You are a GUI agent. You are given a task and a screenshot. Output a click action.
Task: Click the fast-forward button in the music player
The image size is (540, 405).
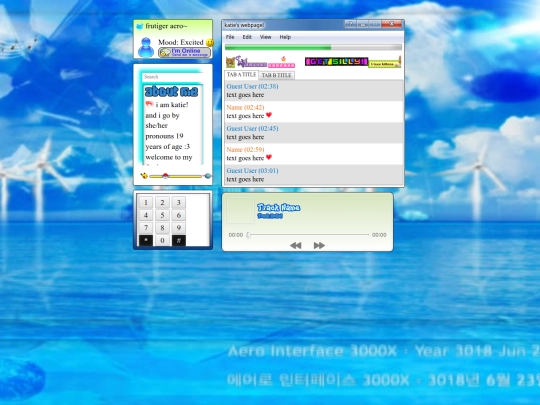[x=319, y=245]
